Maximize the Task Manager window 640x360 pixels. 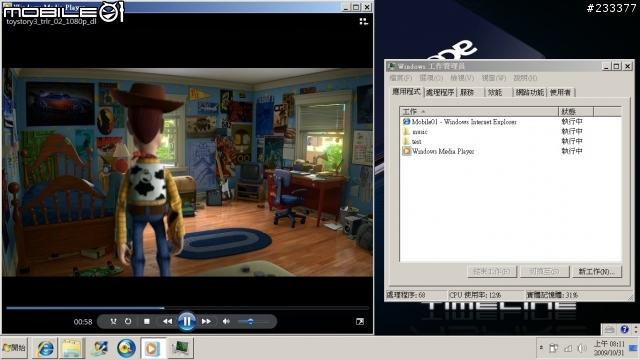pos(616,66)
